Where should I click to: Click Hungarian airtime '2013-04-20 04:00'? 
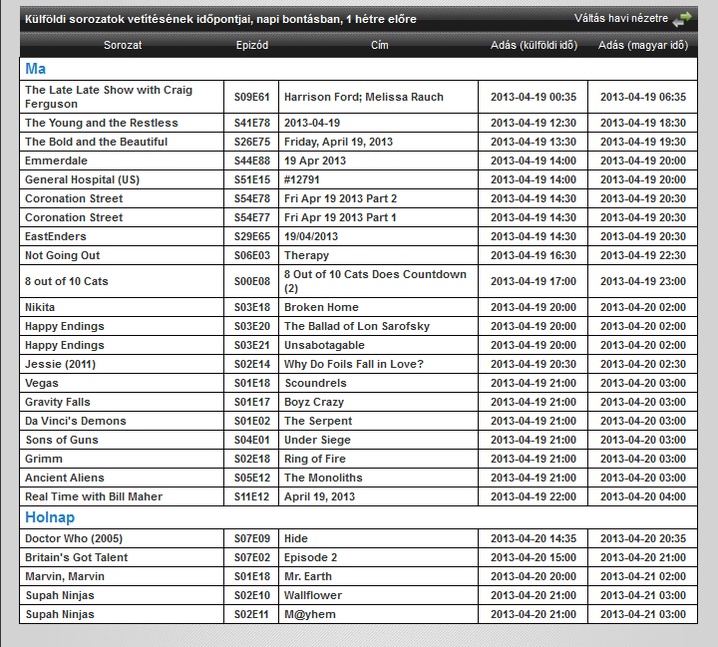[x=643, y=496]
